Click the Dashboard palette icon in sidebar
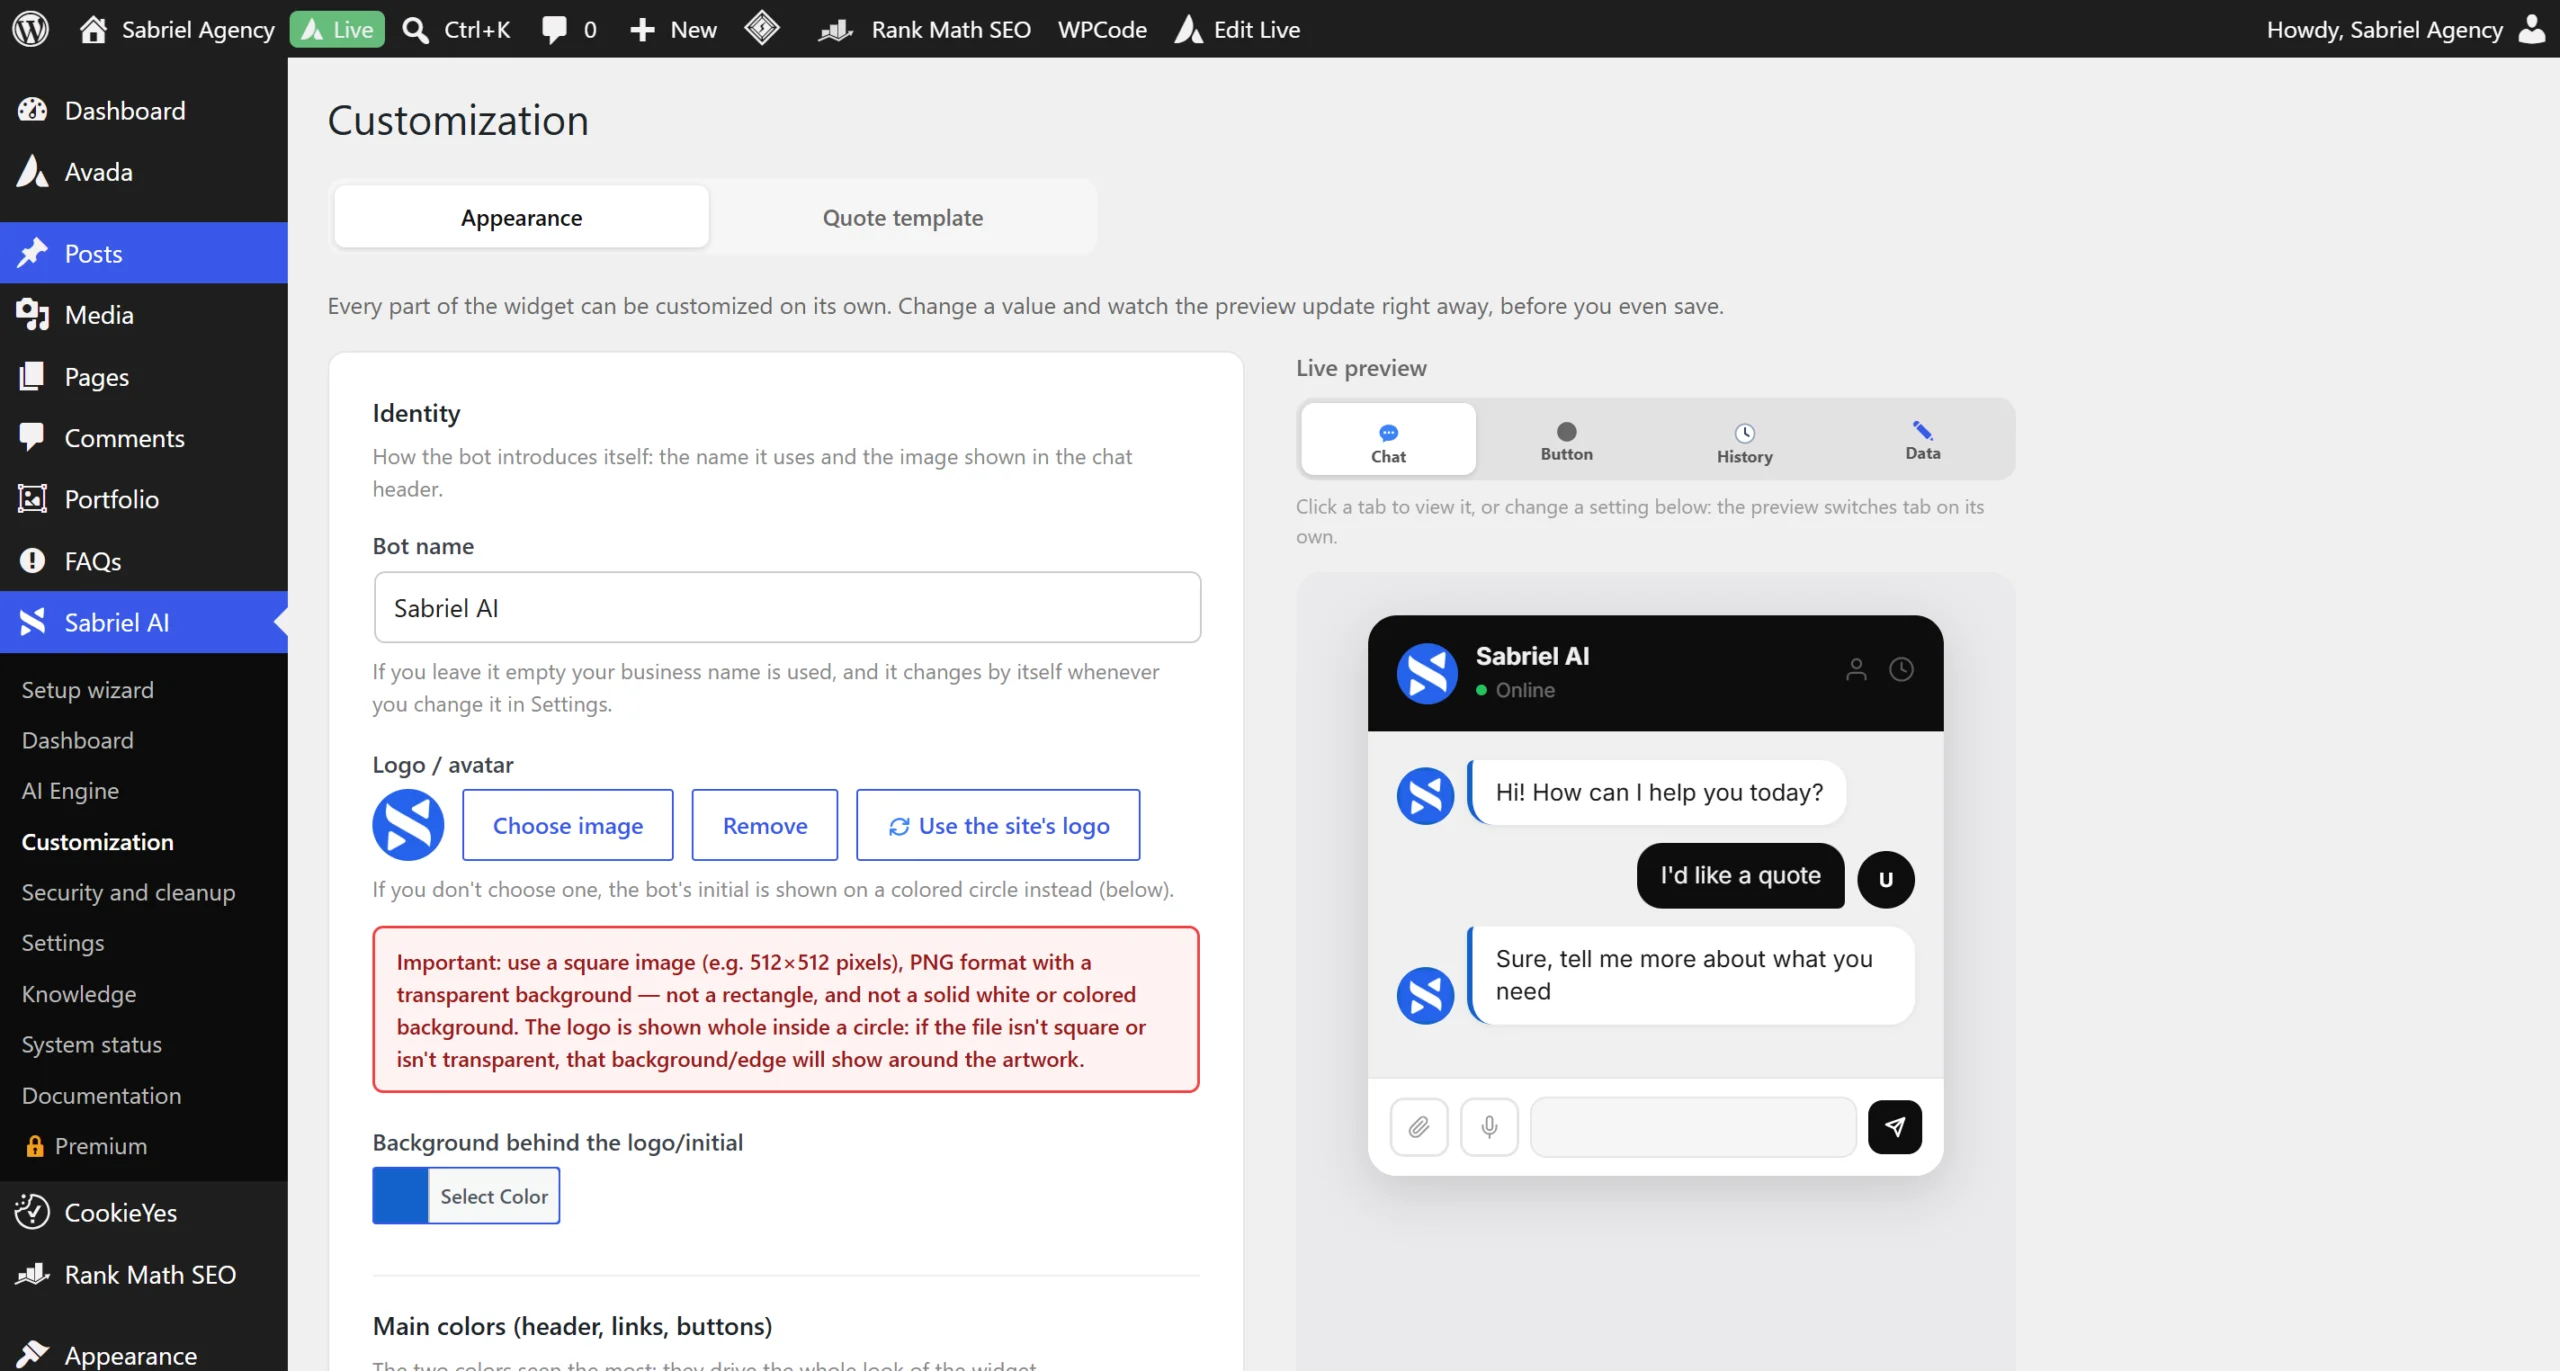Viewport: 2560px width, 1371px height. [x=32, y=110]
